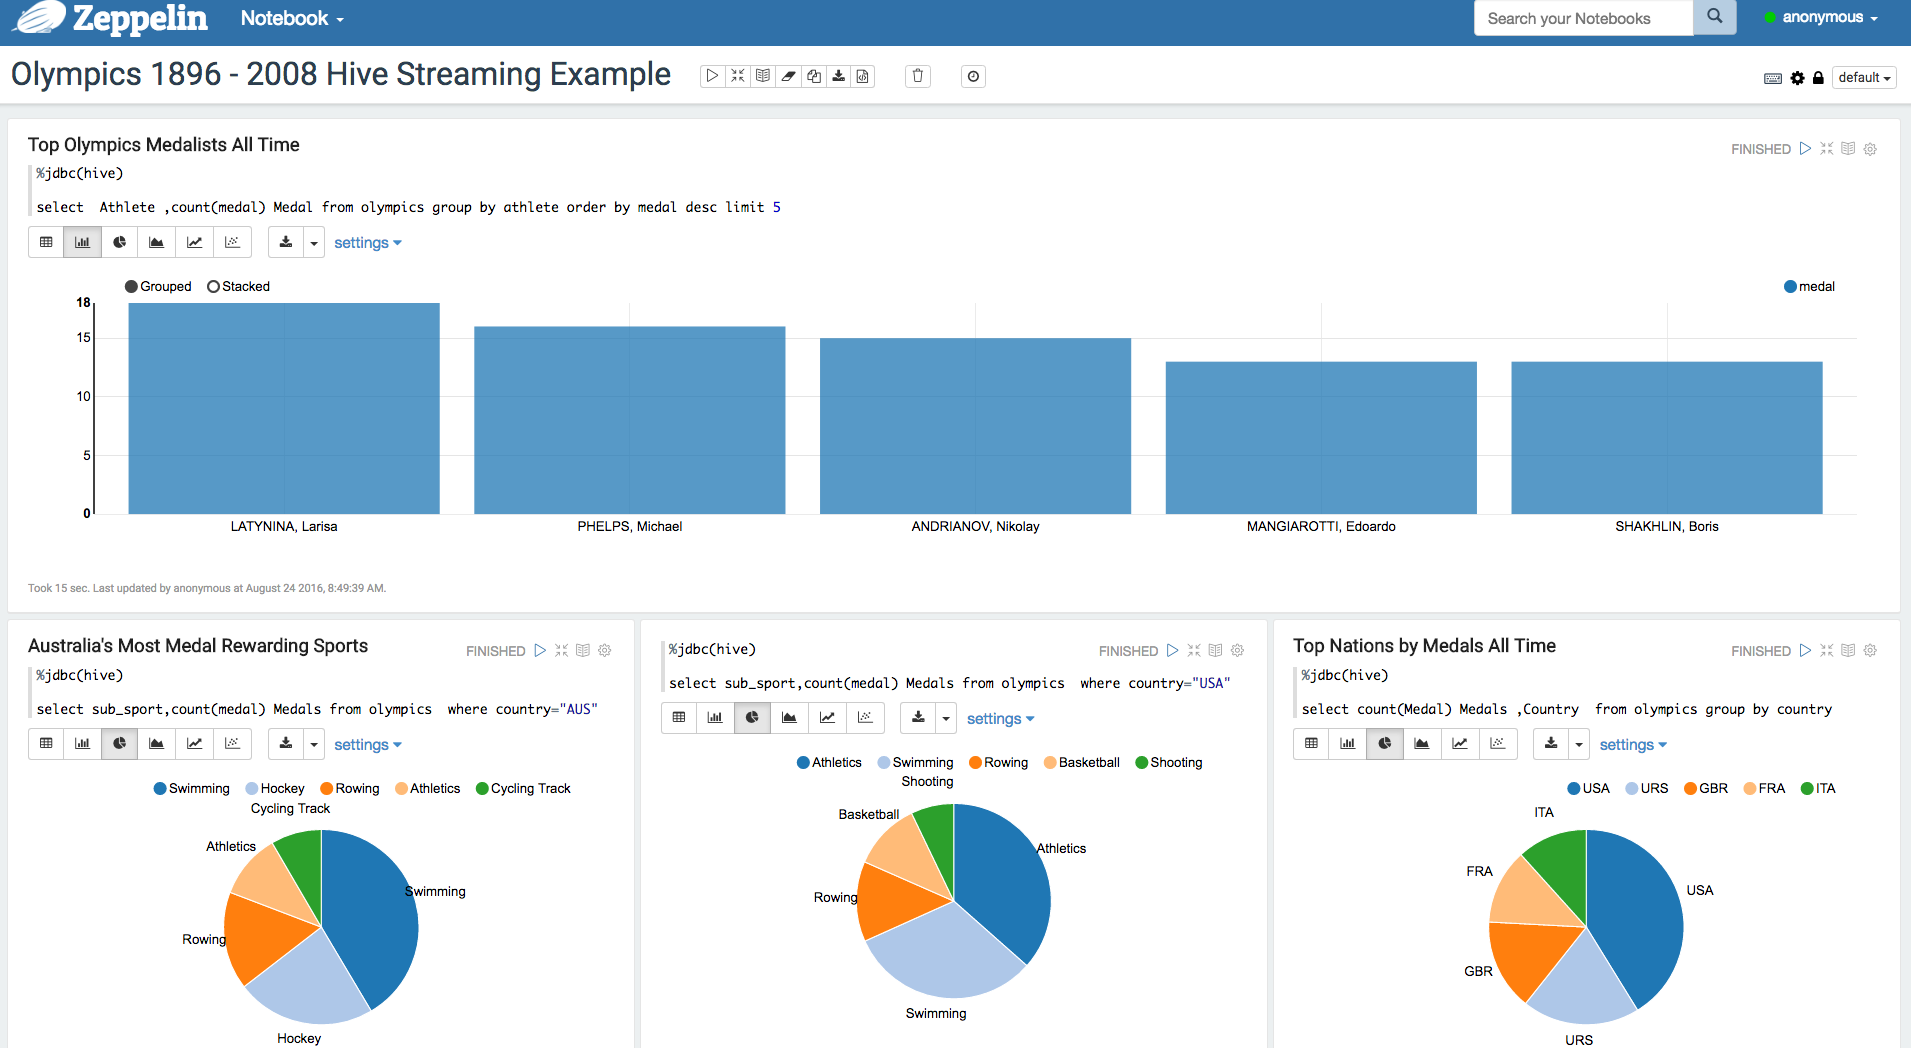
Task: Select the Stacked radio button
Action: (x=213, y=286)
